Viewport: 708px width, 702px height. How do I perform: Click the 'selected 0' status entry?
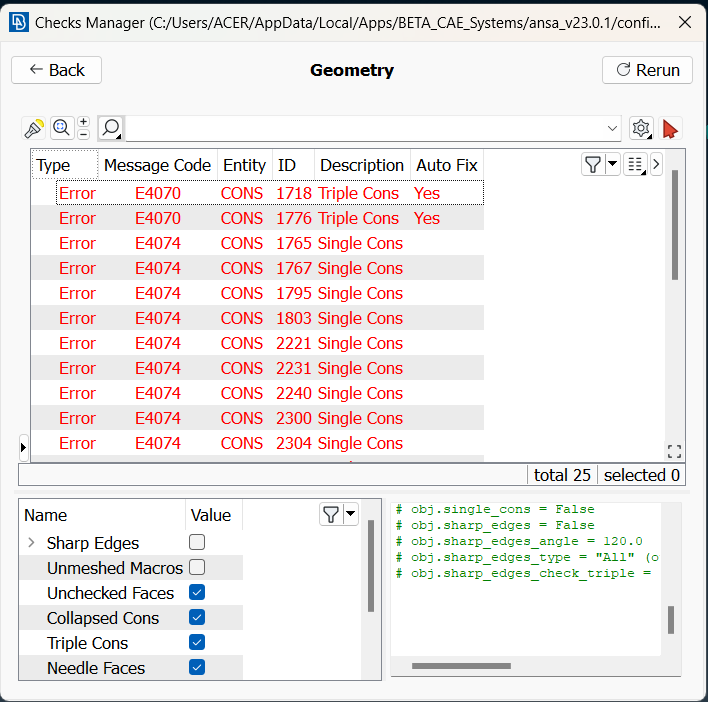(642, 475)
